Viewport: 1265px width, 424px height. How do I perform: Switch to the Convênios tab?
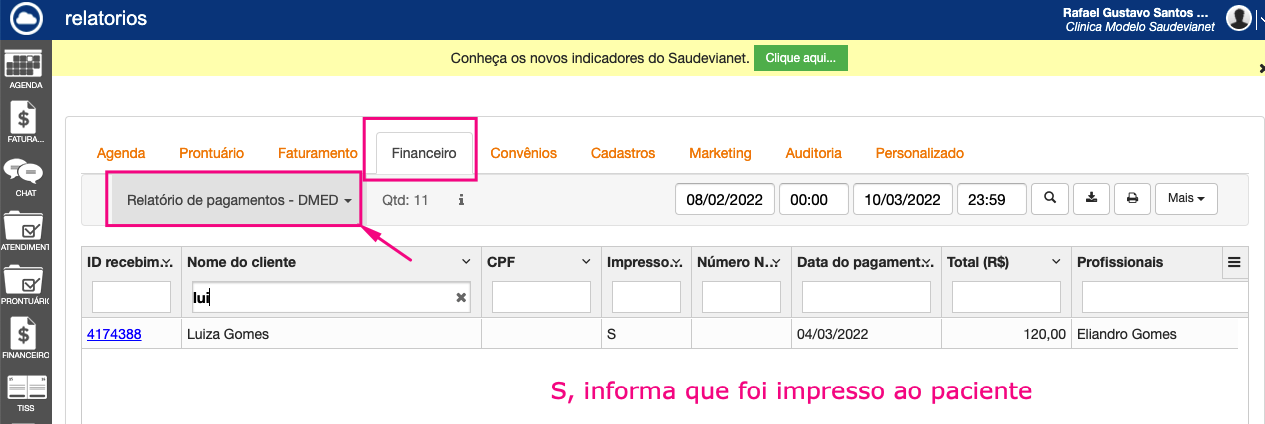coord(523,153)
